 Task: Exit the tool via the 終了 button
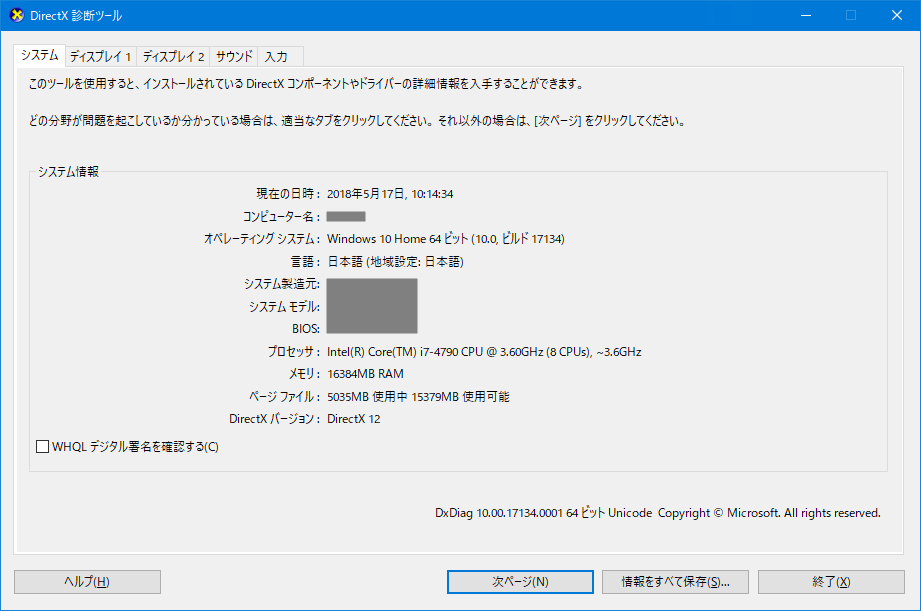[831, 581]
